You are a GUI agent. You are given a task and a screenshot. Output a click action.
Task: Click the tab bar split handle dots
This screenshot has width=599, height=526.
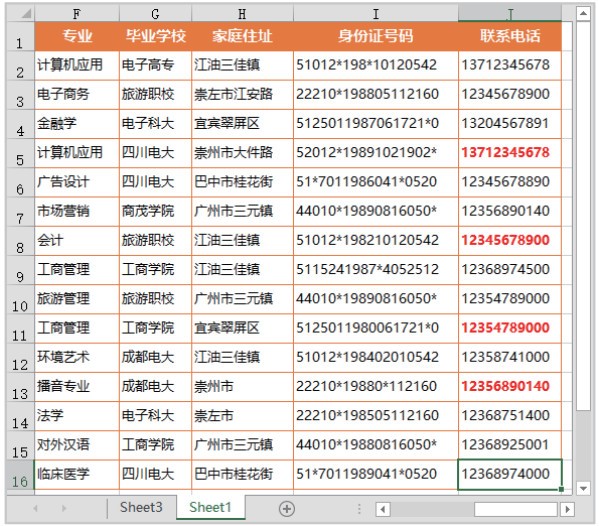[x=359, y=508]
